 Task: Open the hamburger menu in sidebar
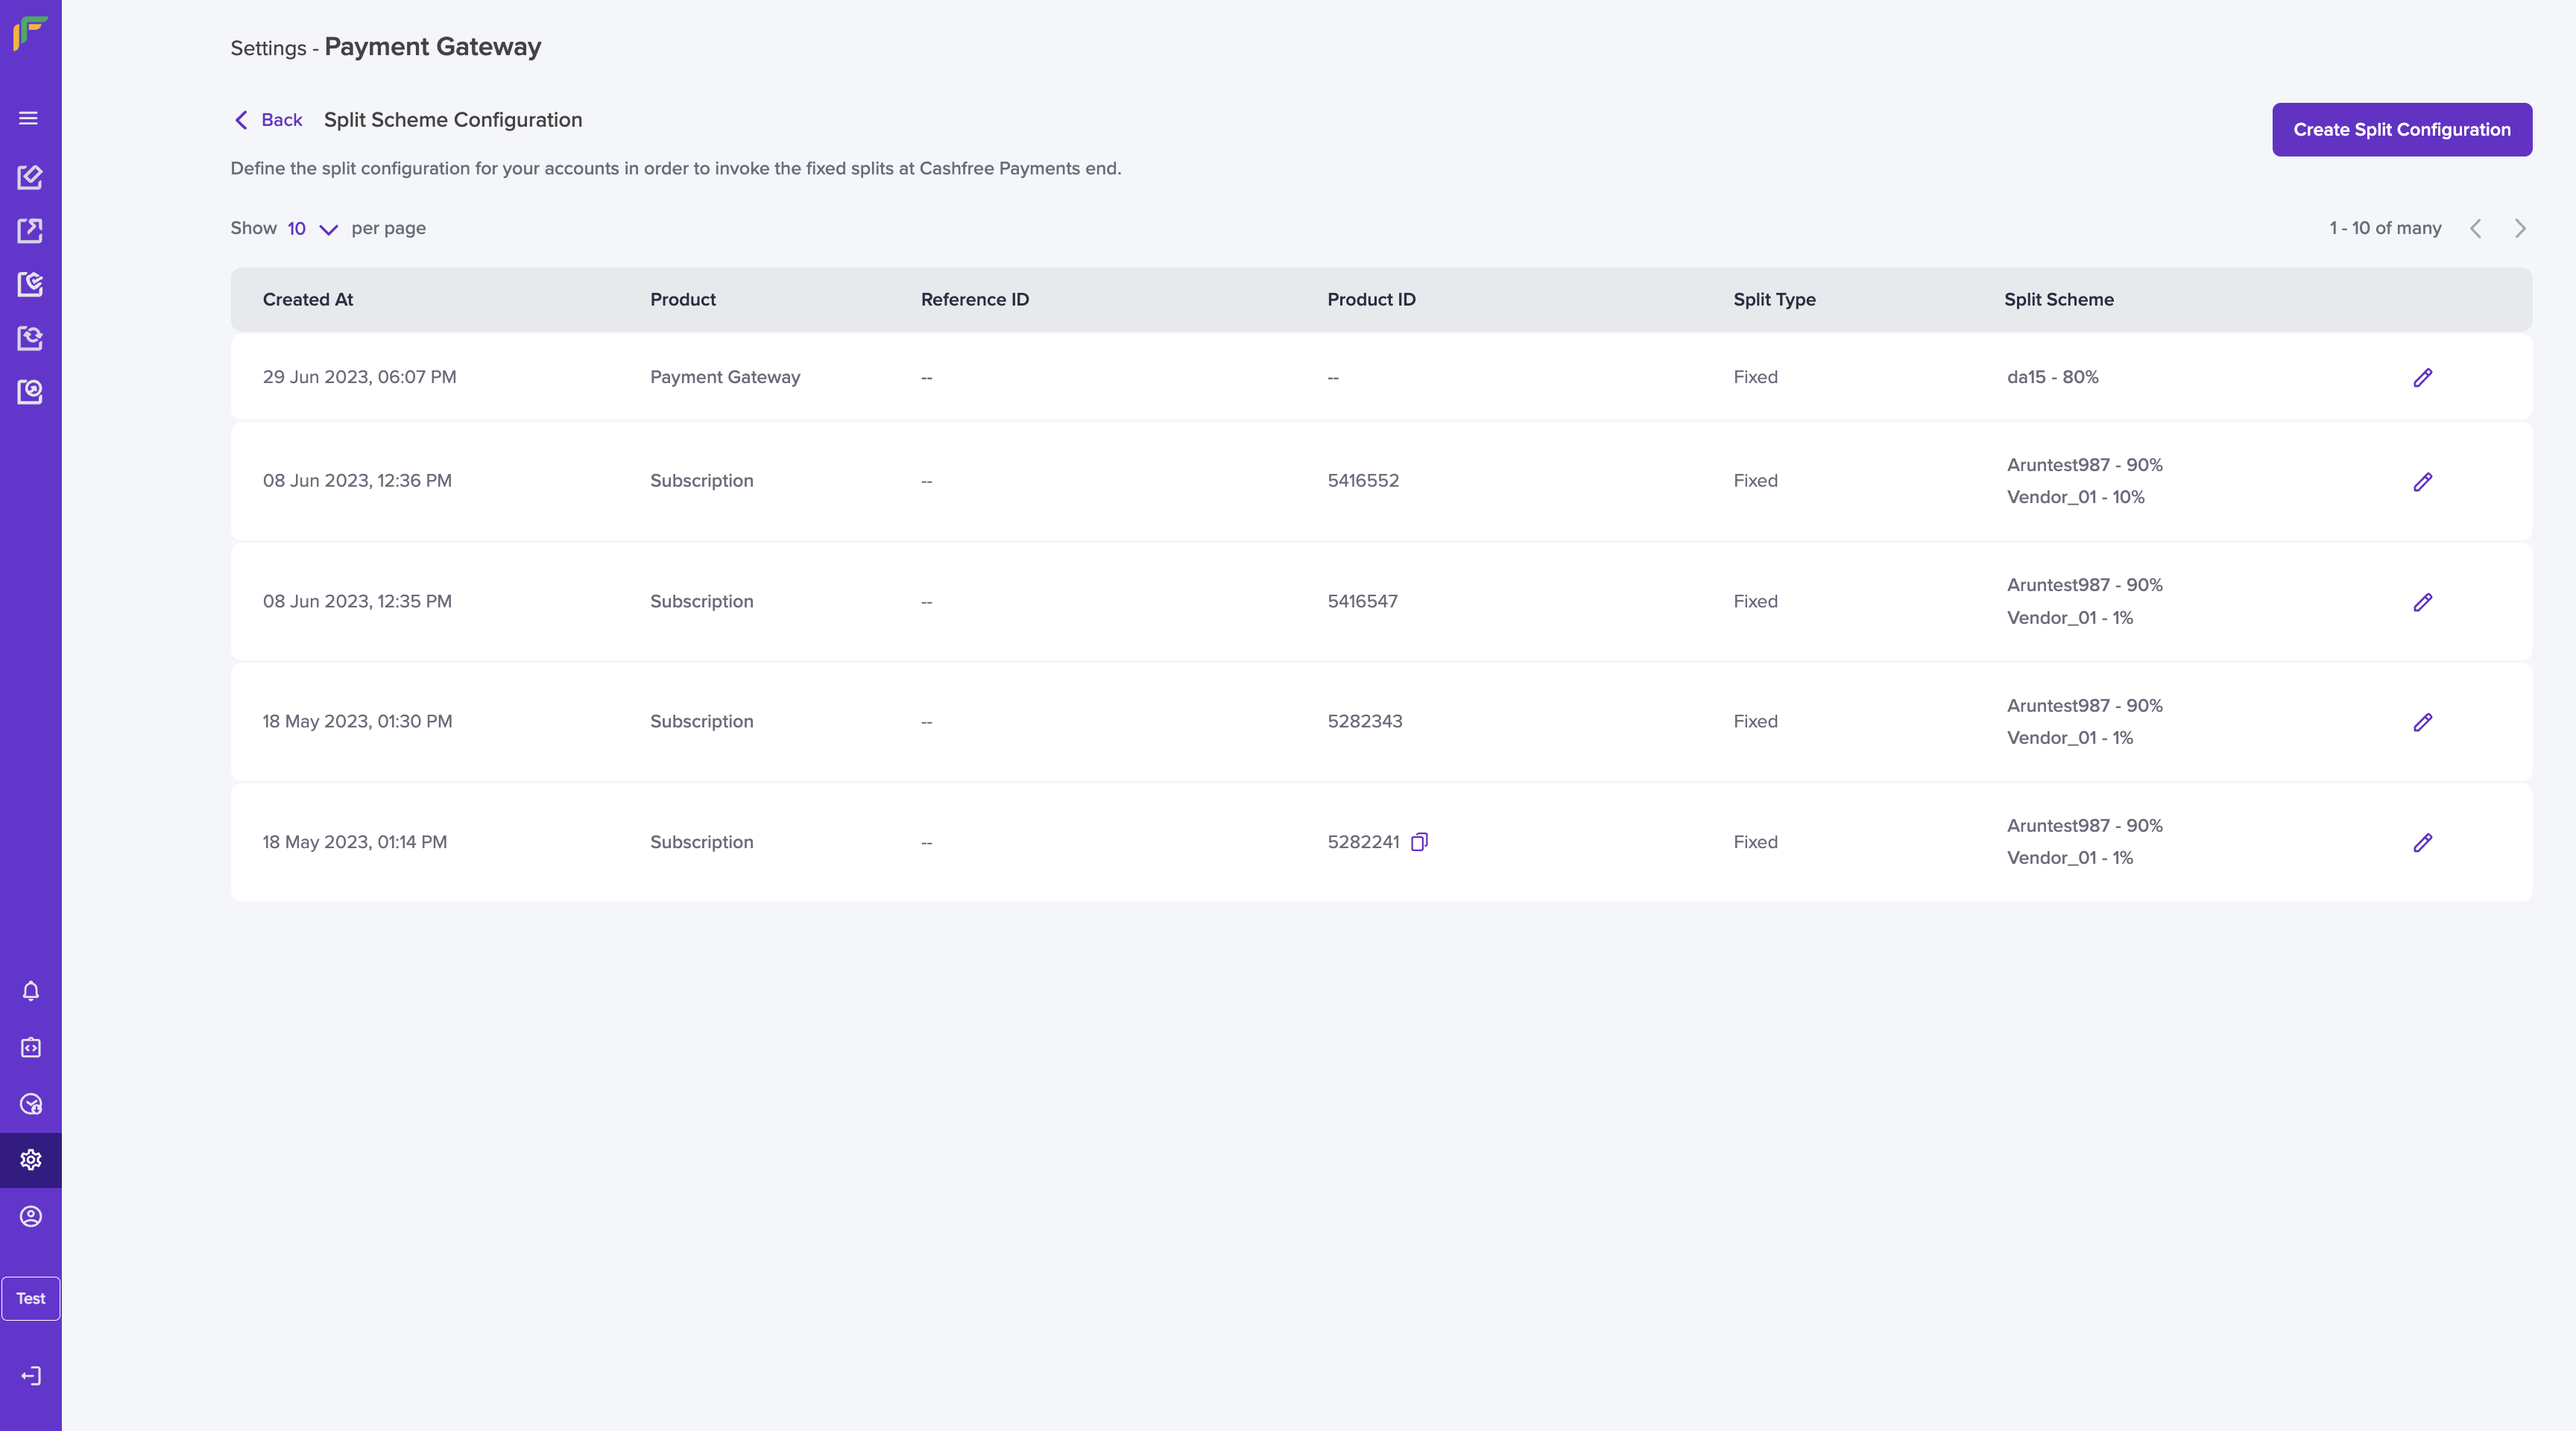point(29,118)
